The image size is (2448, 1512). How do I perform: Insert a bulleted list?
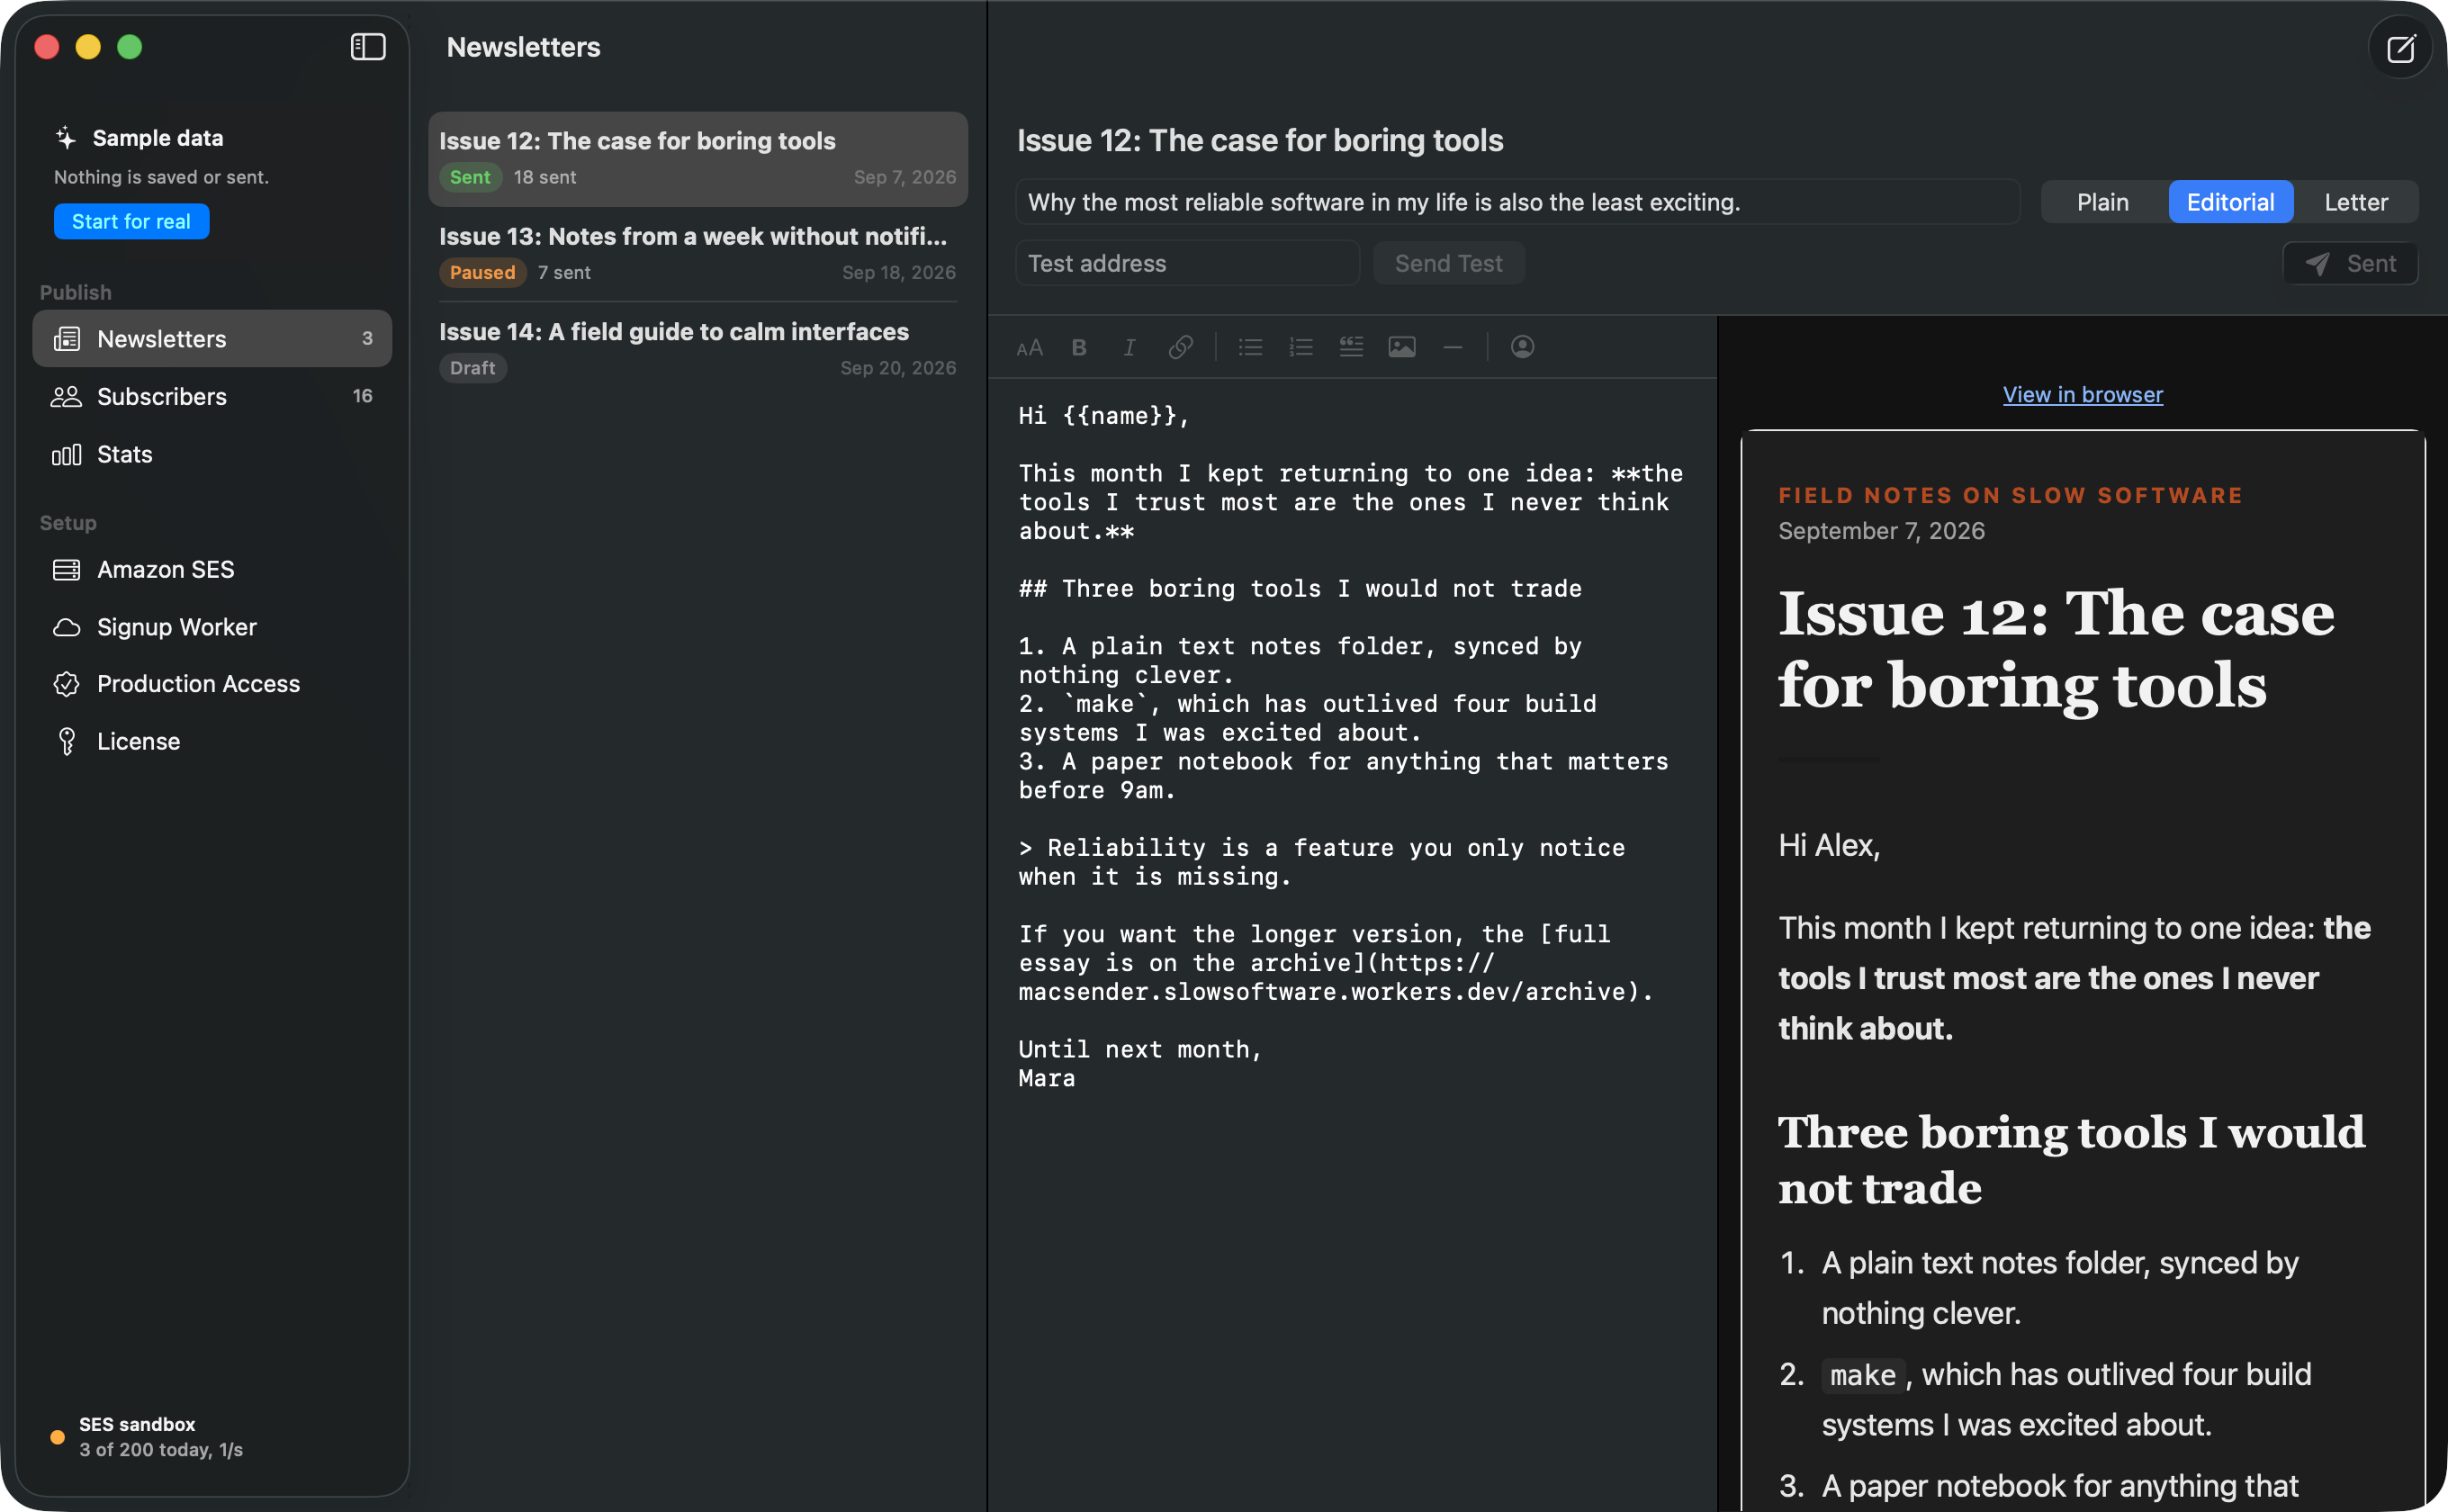(1250, 347)
